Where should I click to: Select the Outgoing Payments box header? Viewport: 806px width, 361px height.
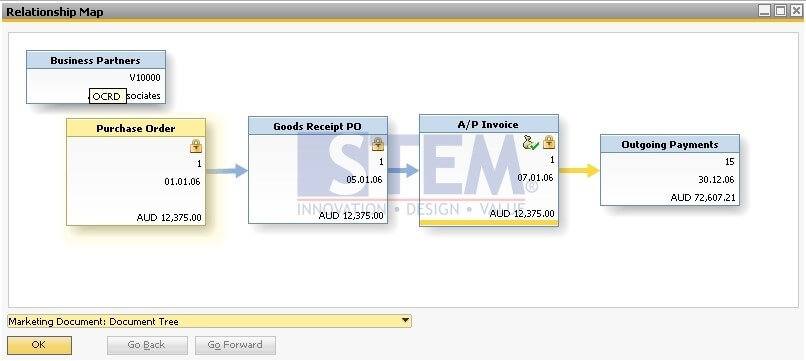[x=670, y=144]
